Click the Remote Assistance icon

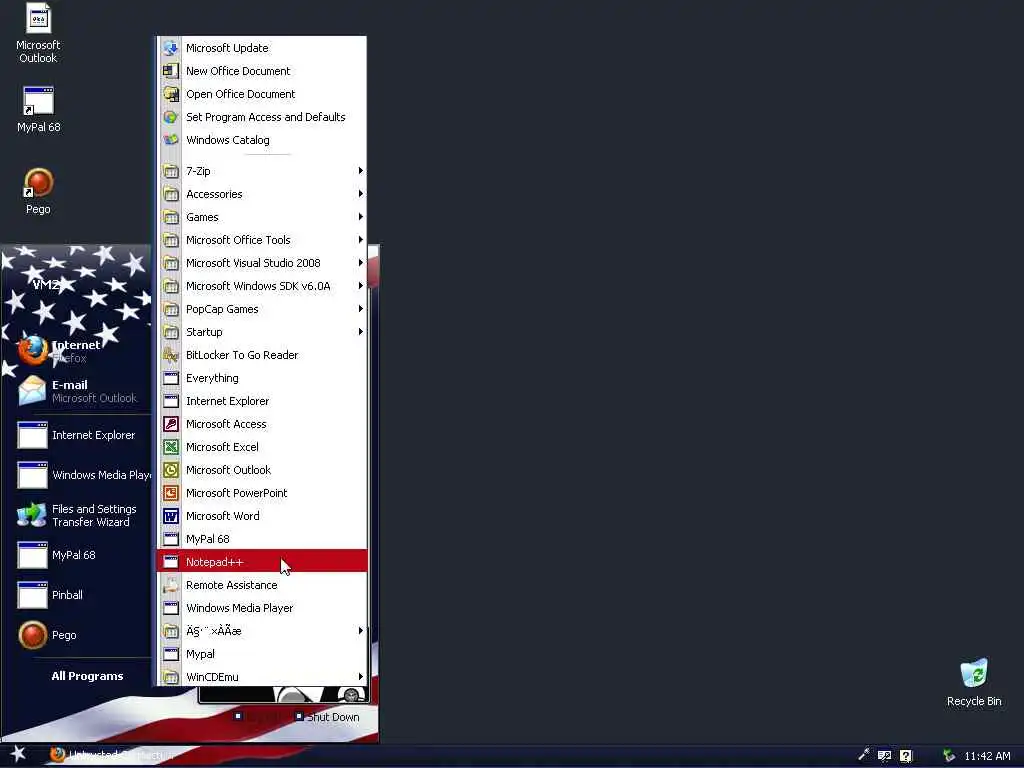pos(170,585)
